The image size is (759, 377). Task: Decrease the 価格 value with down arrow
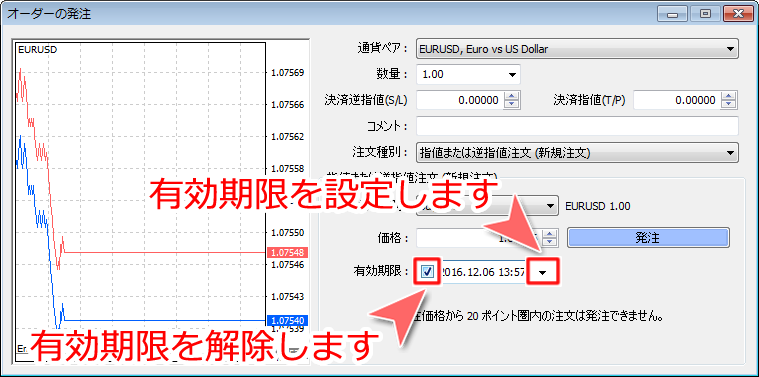549,242
